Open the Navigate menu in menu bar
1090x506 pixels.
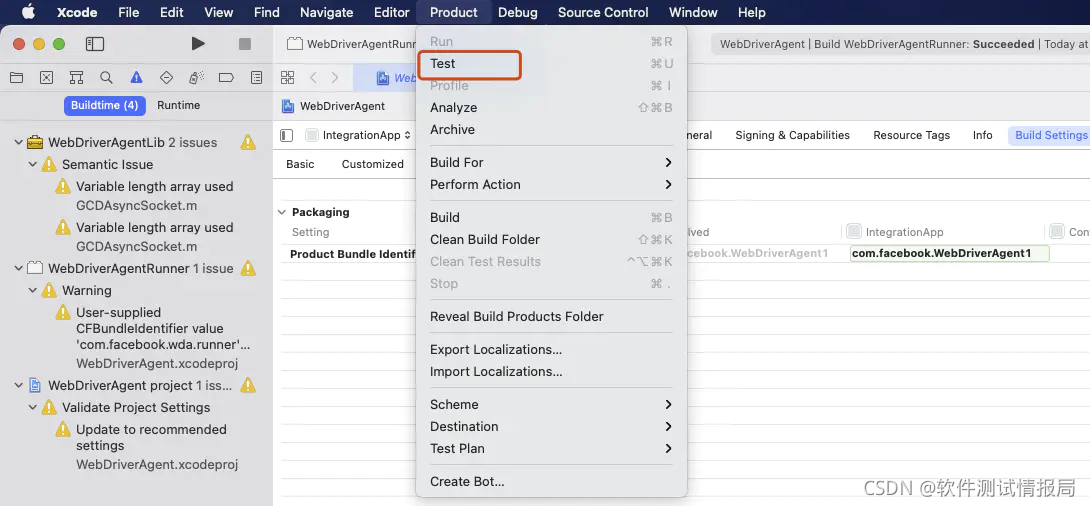coord(327,12)
